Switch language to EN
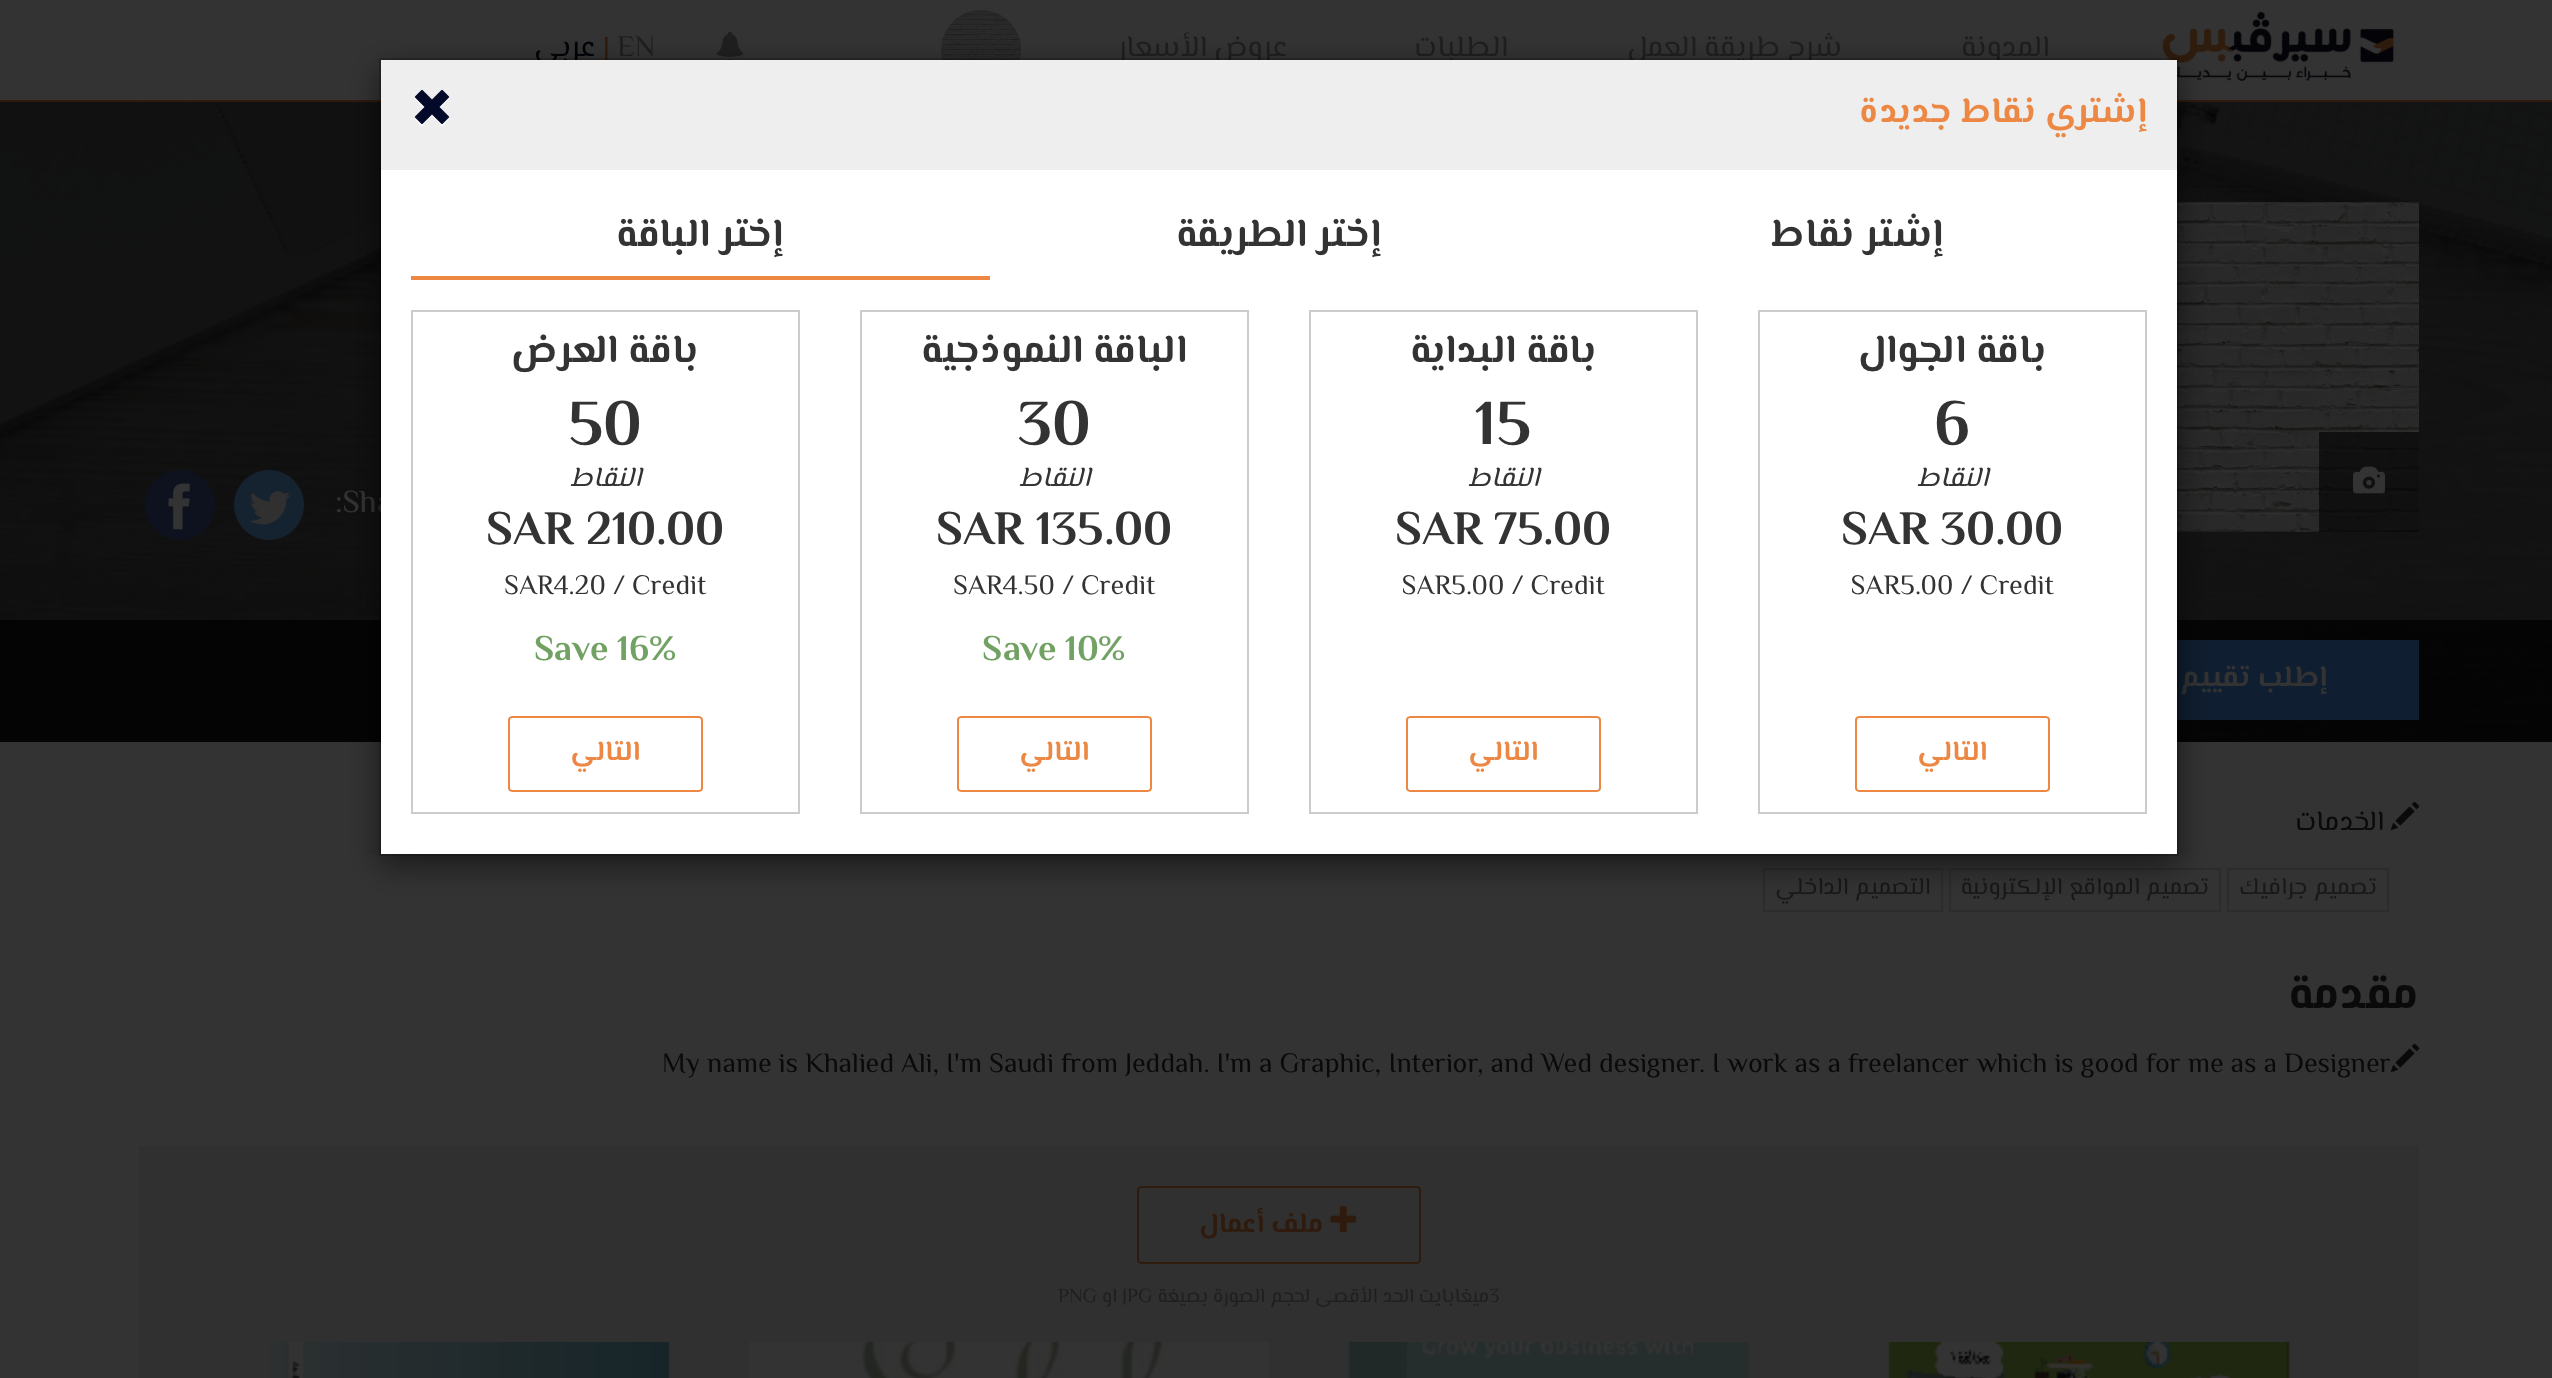Screen dimensions: 2552x1378 click(x=636, y=47)
